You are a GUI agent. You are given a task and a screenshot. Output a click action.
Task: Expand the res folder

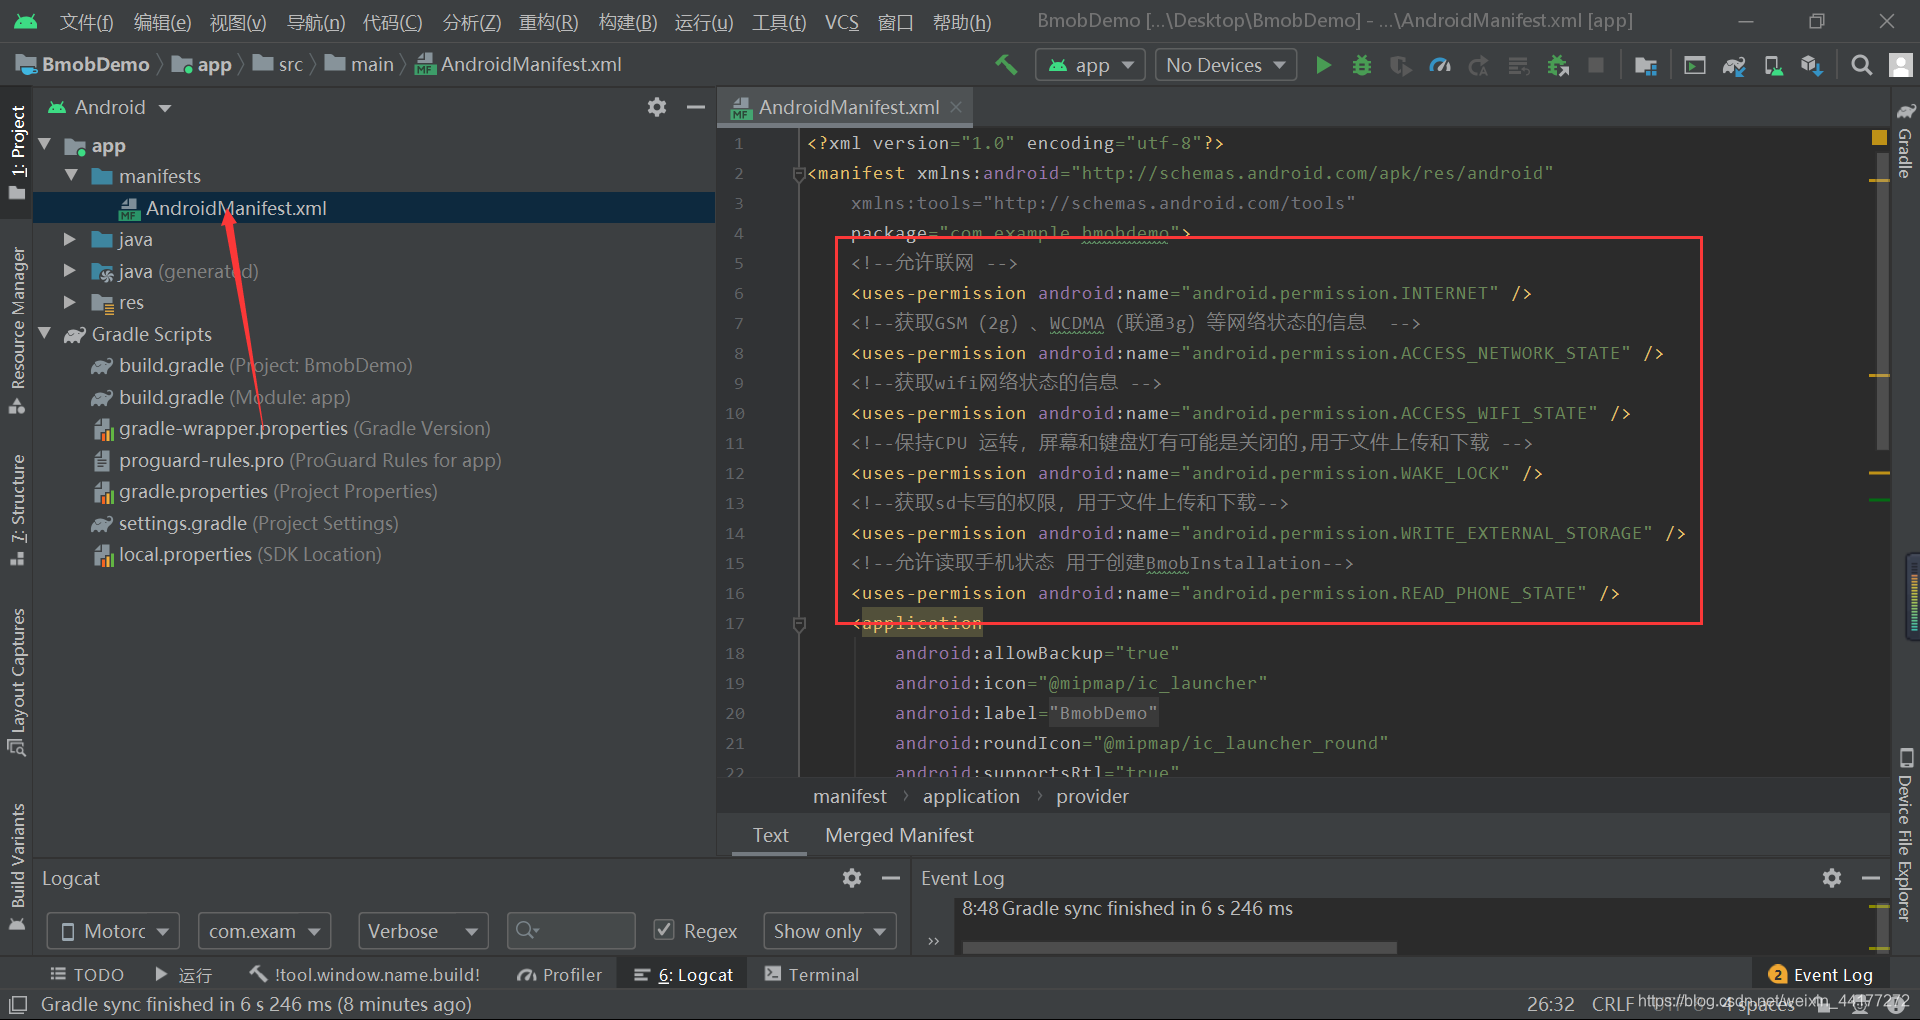pos(69,302)
